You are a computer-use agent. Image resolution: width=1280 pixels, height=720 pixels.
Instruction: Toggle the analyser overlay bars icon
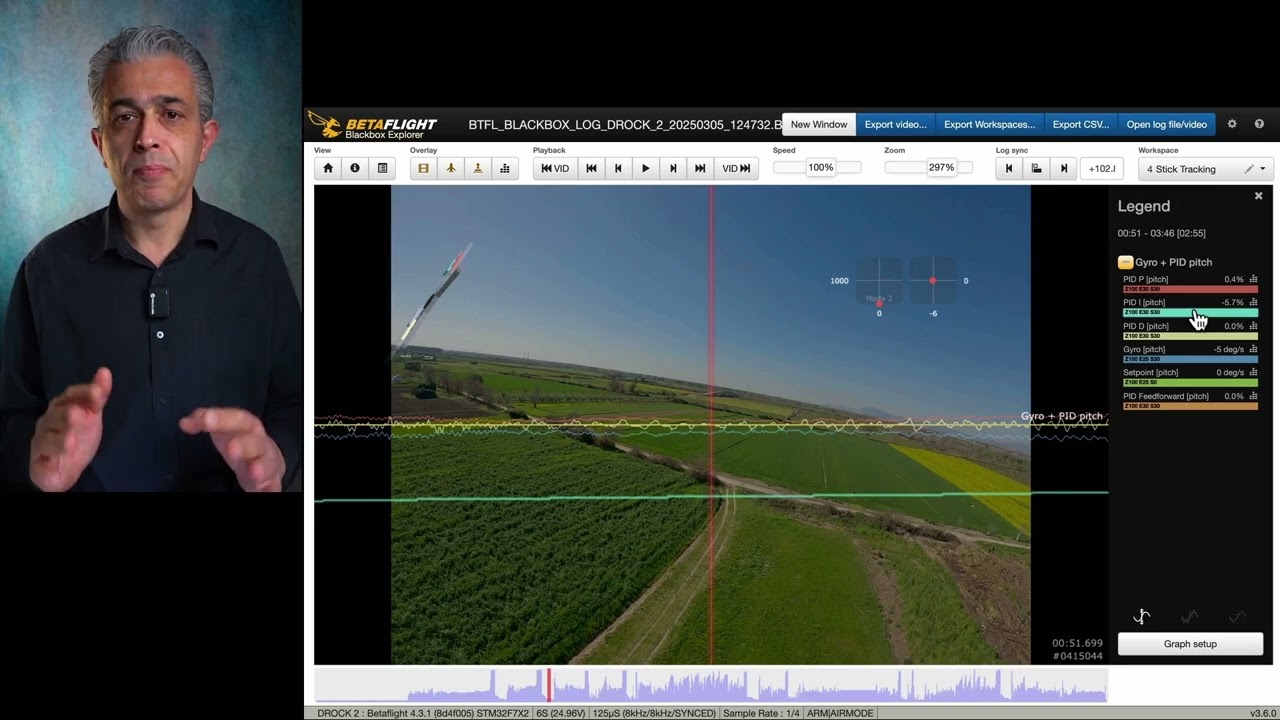505,168
